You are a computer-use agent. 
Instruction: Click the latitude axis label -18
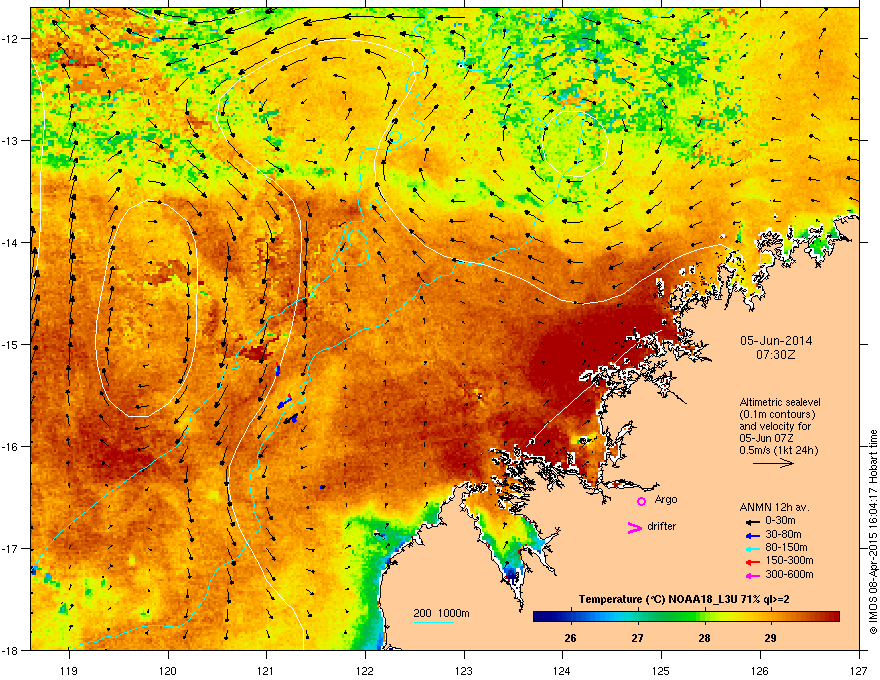point(11,650)
